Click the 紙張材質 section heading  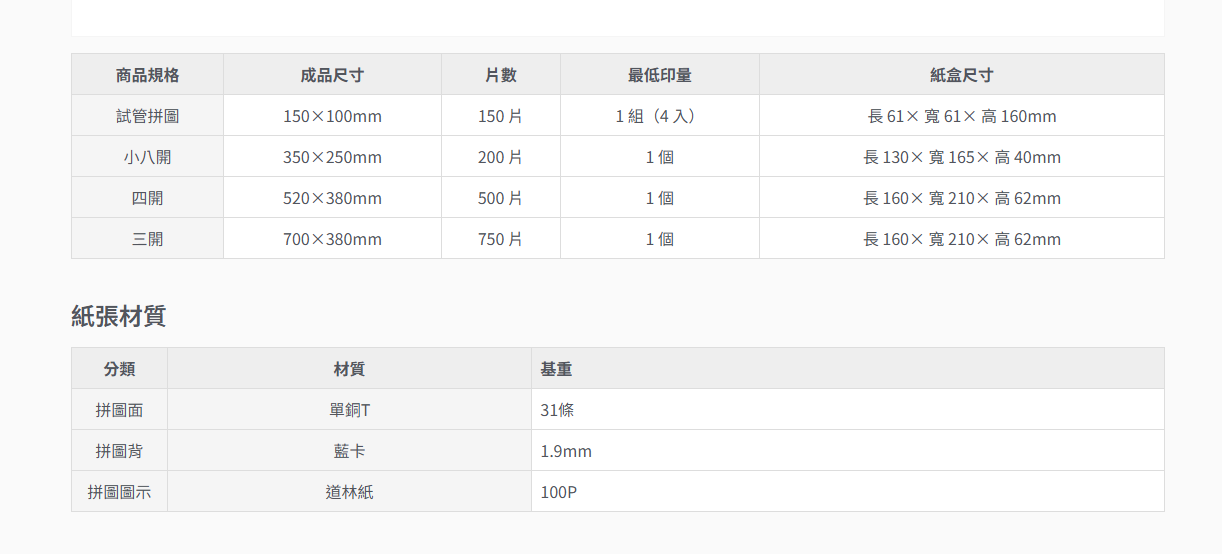(118, 316)
